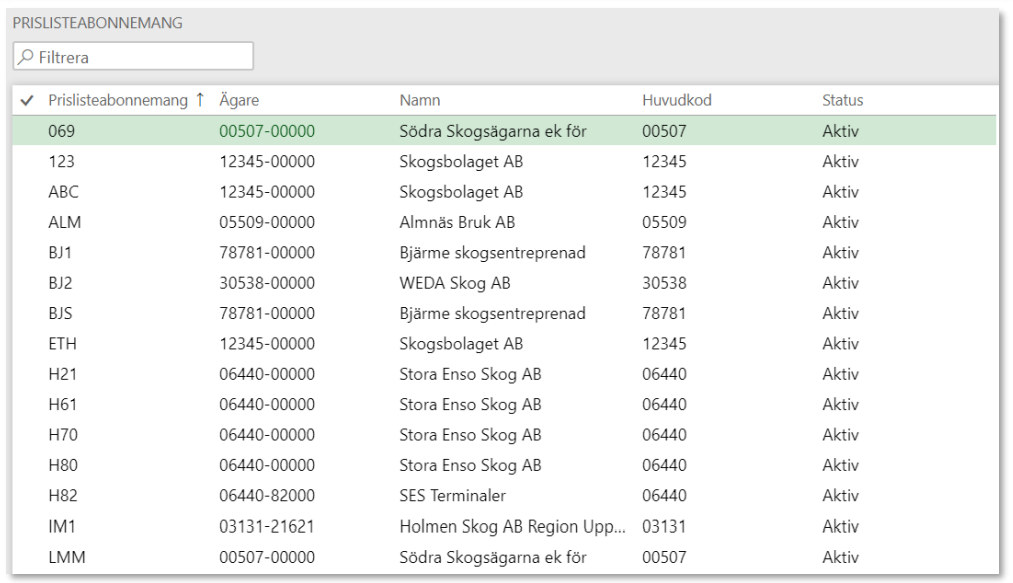Image resolution: width=1013 pixels, height=583 pixels.
Task: Select the row with code H82
Action: click(x=504, y=495)
